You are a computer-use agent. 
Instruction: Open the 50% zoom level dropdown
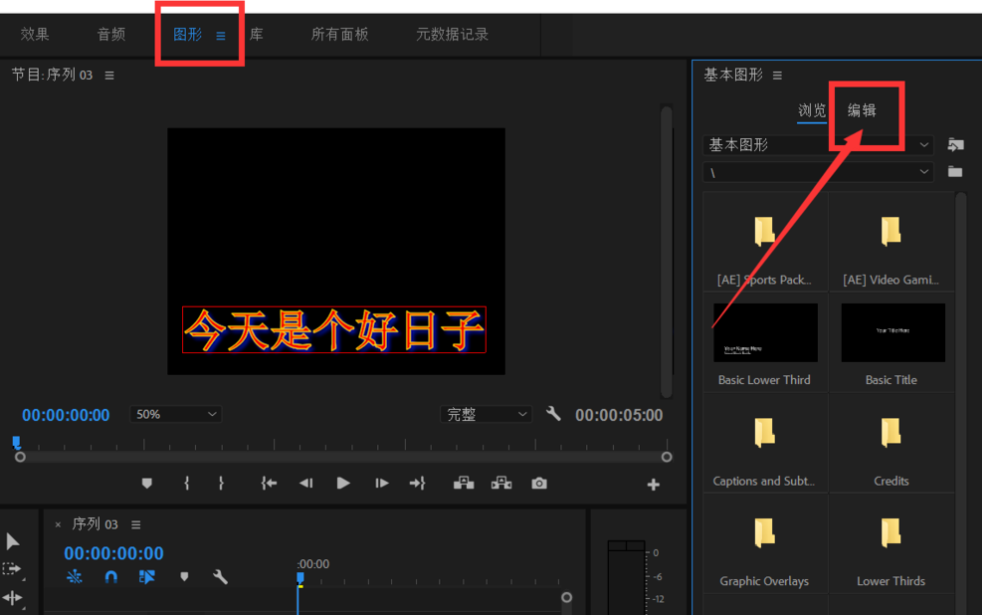click(175, 413)
